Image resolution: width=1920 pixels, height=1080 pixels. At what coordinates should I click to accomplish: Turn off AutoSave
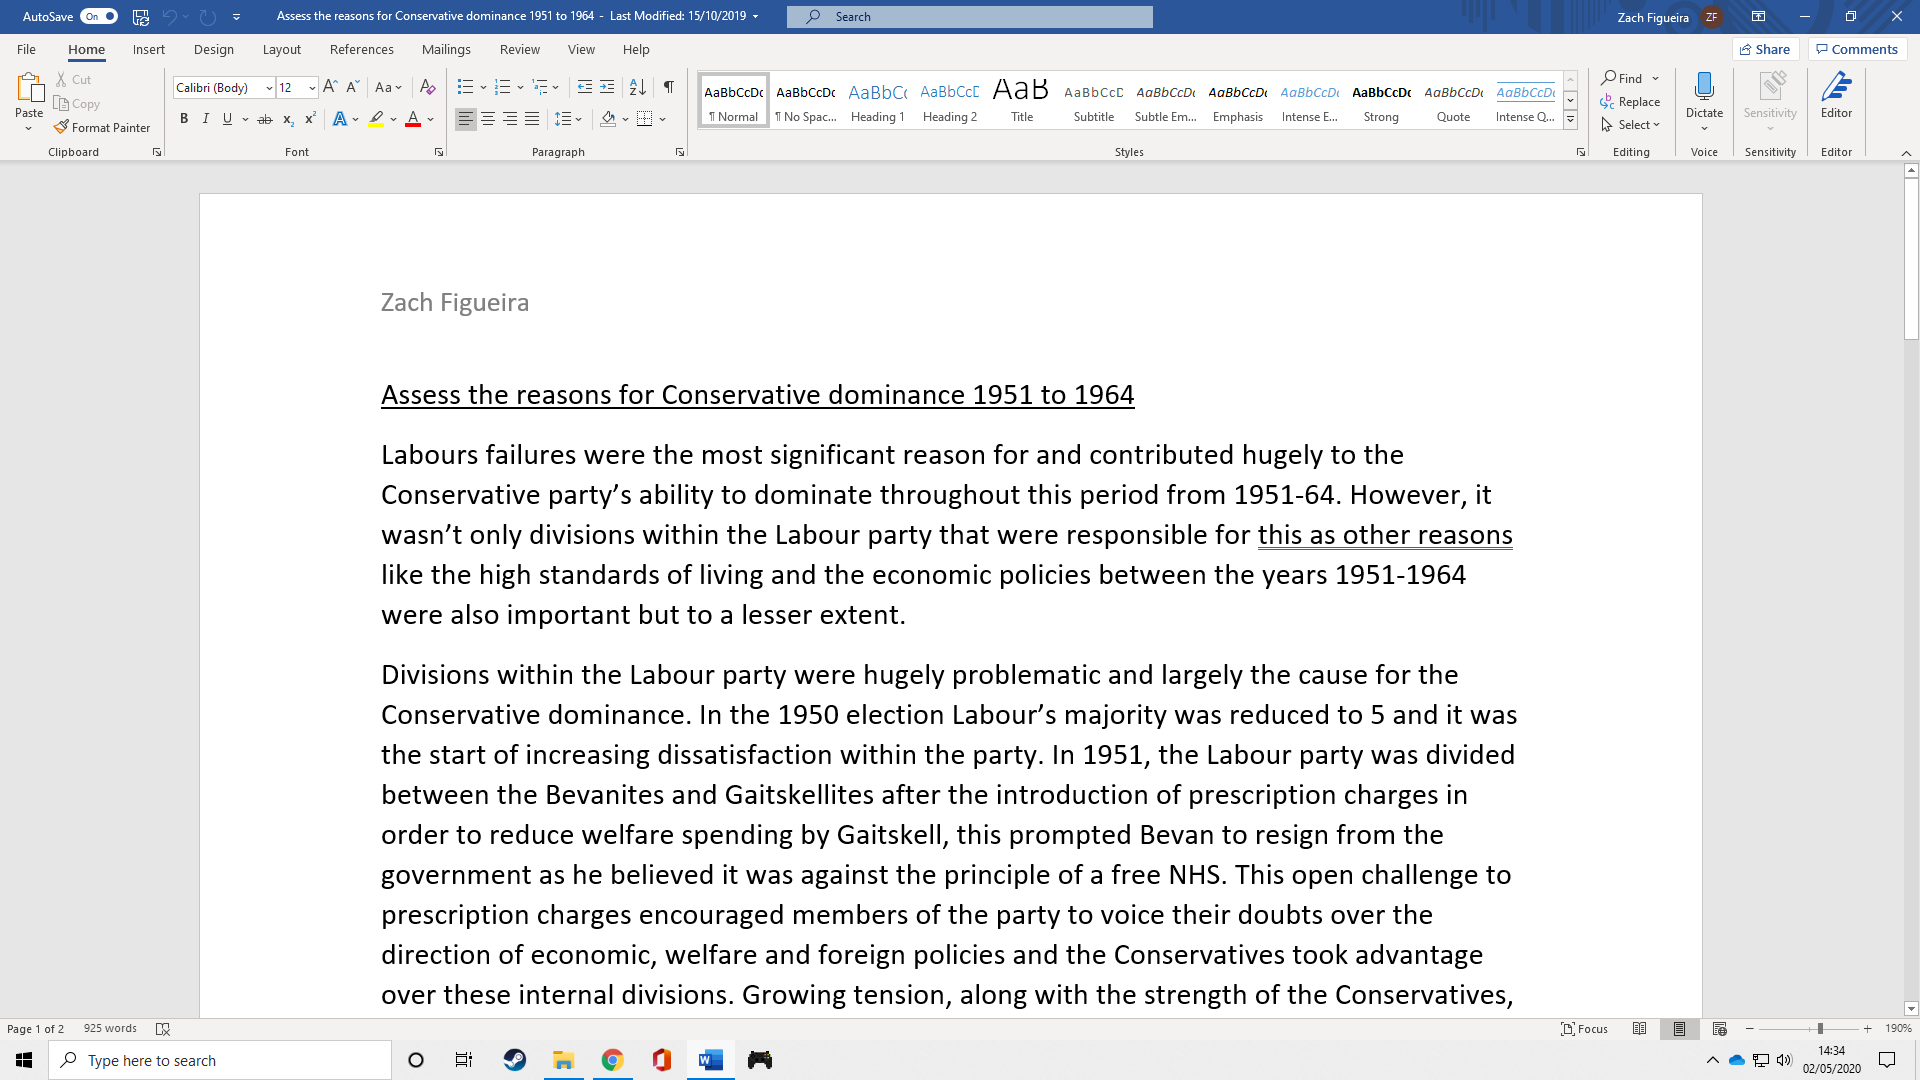point(100,16)
